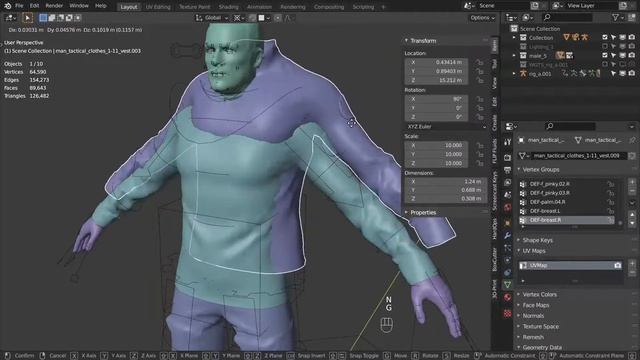This screenshot has width=640, height=360.
Task: Select the DEF-breast.L vertex group
Action: (567, 211)
